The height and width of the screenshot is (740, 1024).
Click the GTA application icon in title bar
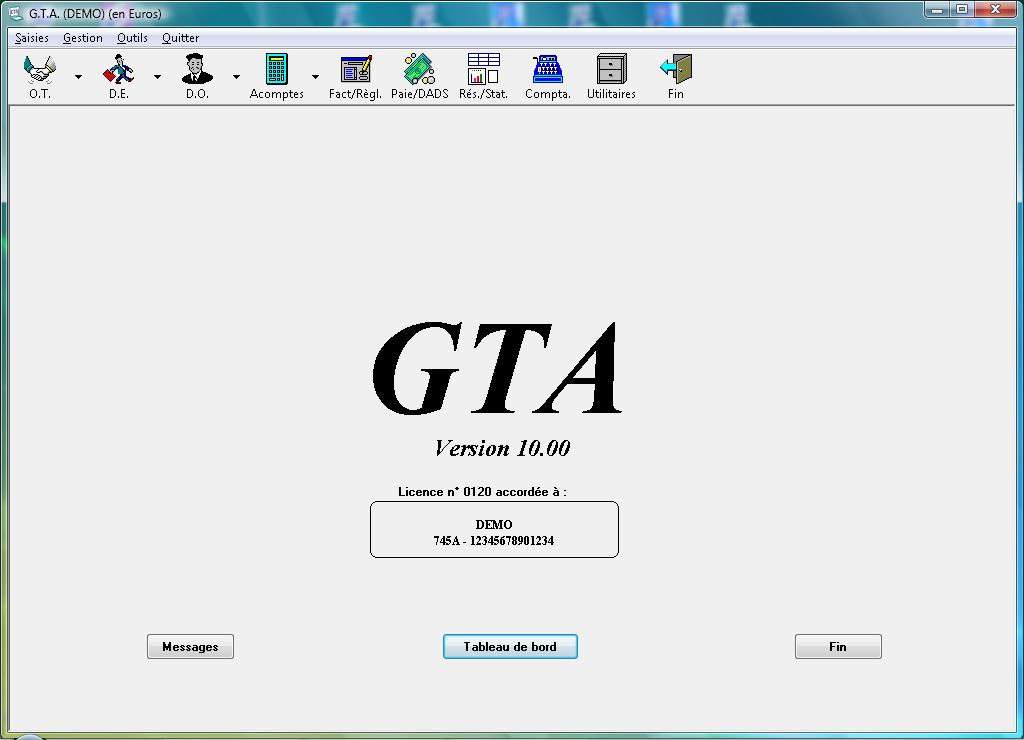coord(16,13)
